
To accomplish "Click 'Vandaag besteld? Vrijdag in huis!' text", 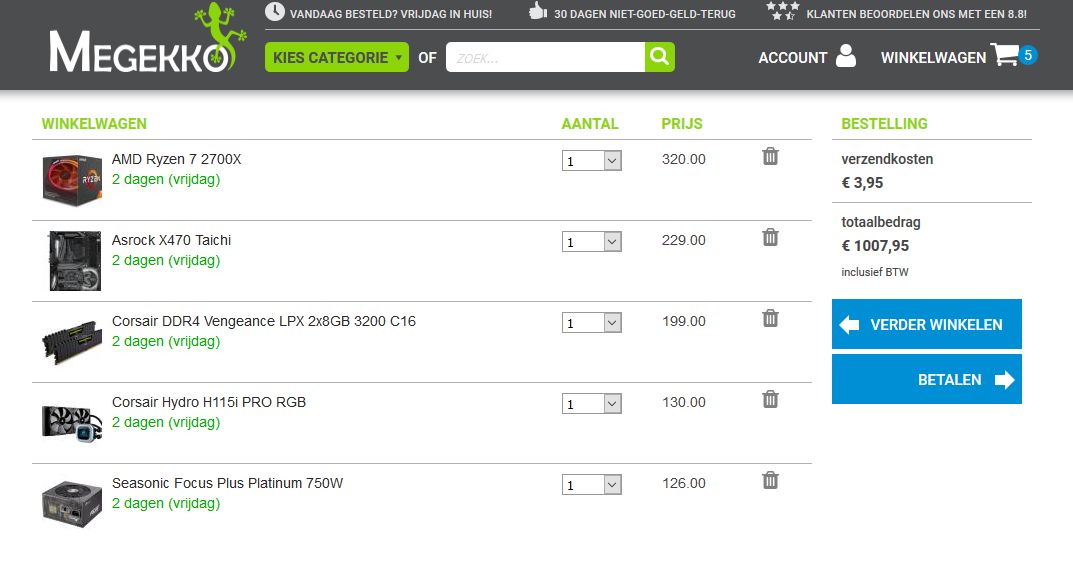I will pyautogui.click(x=391, y=14).
